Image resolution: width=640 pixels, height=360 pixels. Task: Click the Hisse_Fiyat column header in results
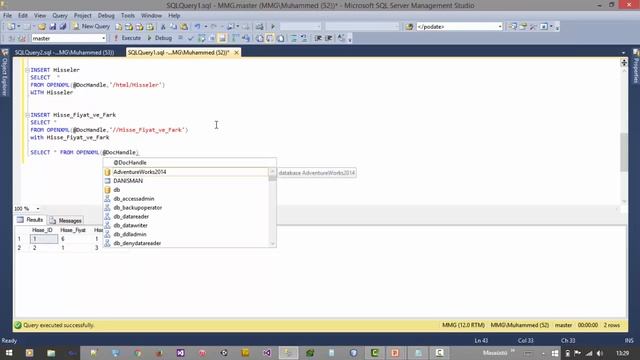pyautogui.click(x=73, y=230)
